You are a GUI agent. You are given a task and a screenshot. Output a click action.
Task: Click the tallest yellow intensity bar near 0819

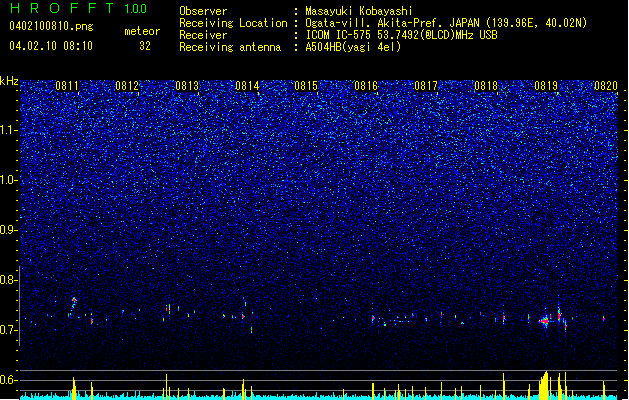pos(544,386)
